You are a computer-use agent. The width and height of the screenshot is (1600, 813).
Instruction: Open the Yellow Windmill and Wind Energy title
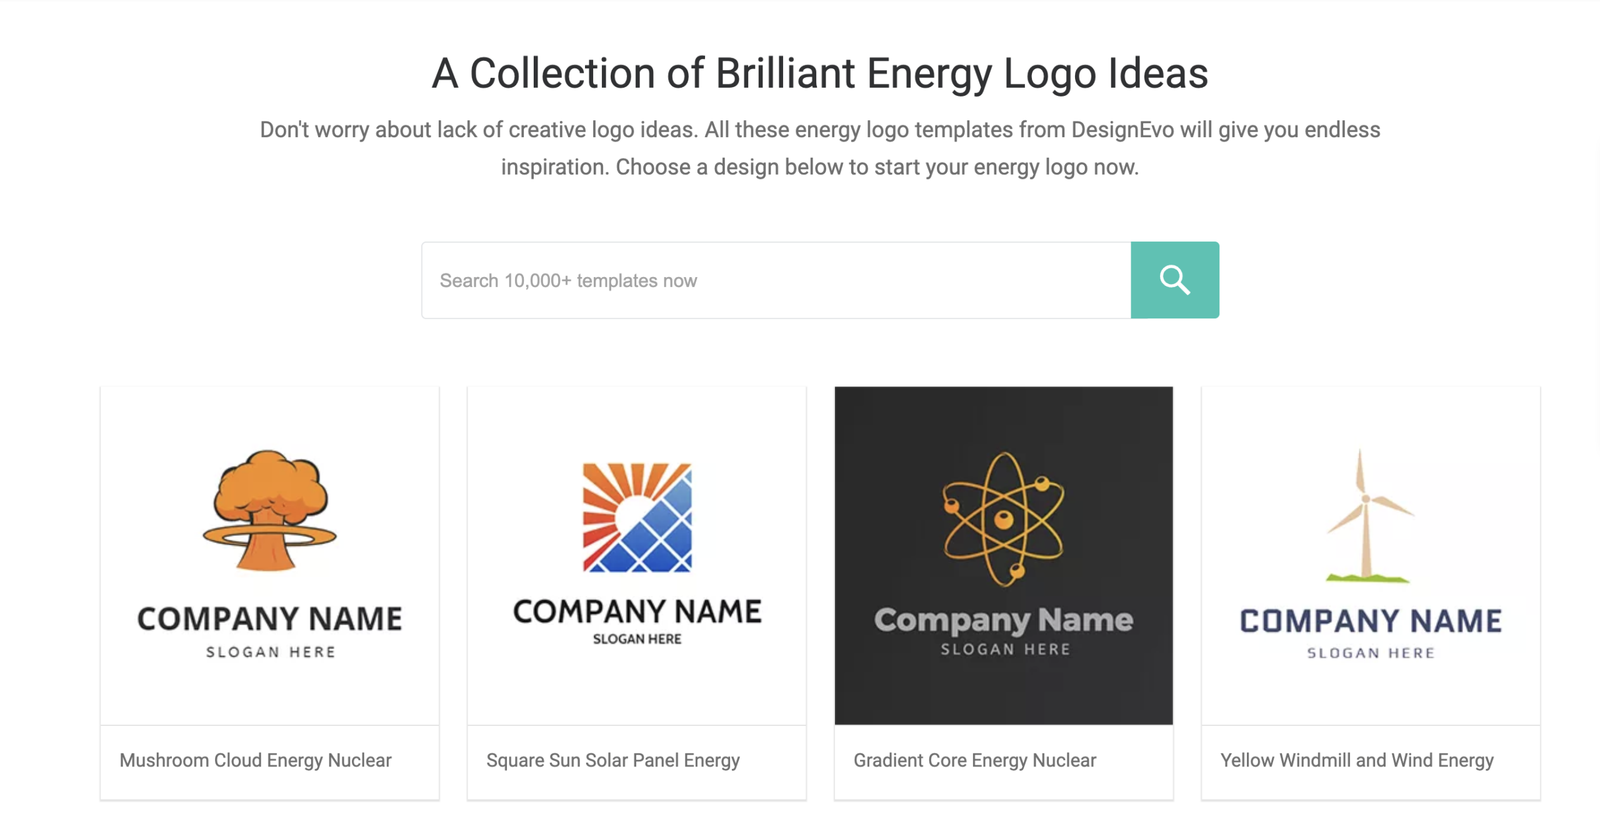pos(1357,760)
